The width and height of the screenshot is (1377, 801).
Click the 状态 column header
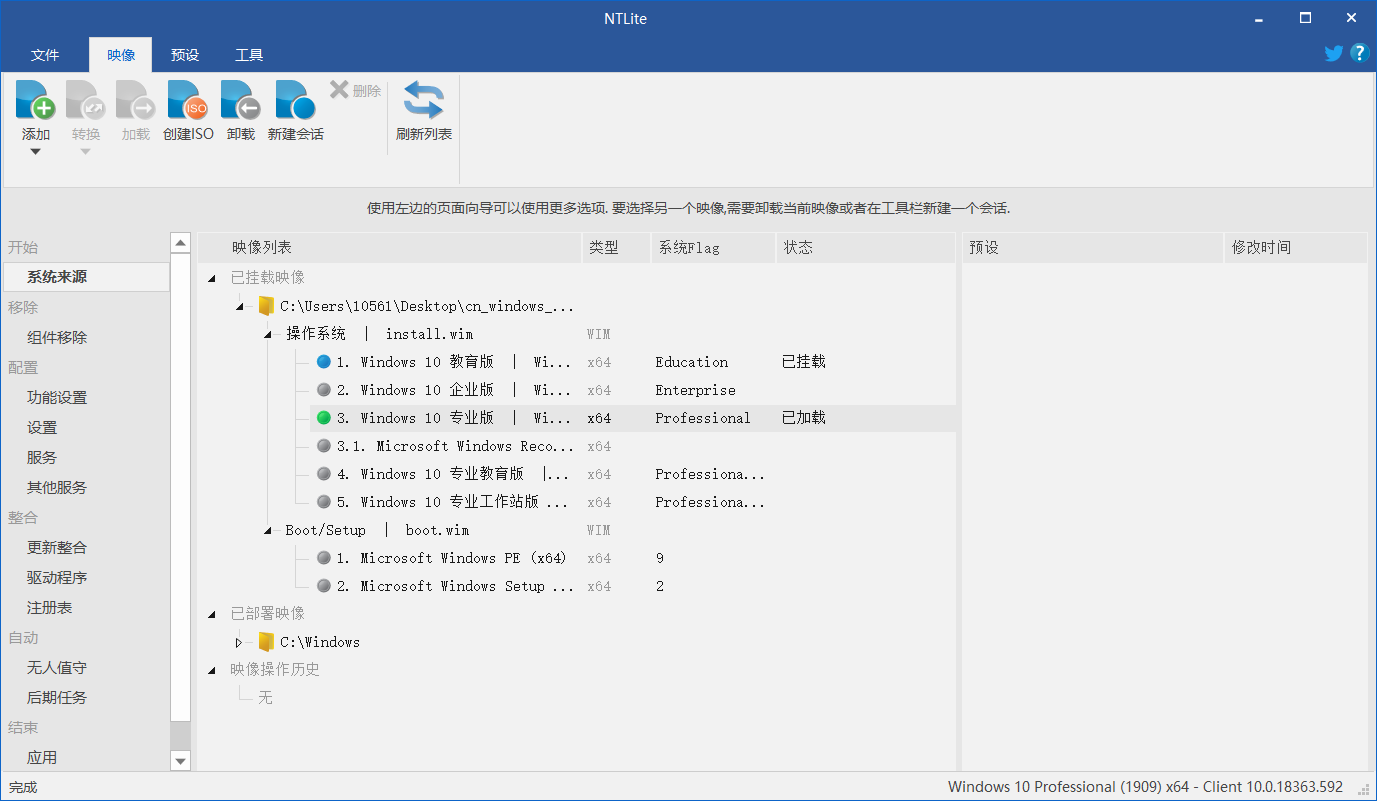tap(866, 247)
